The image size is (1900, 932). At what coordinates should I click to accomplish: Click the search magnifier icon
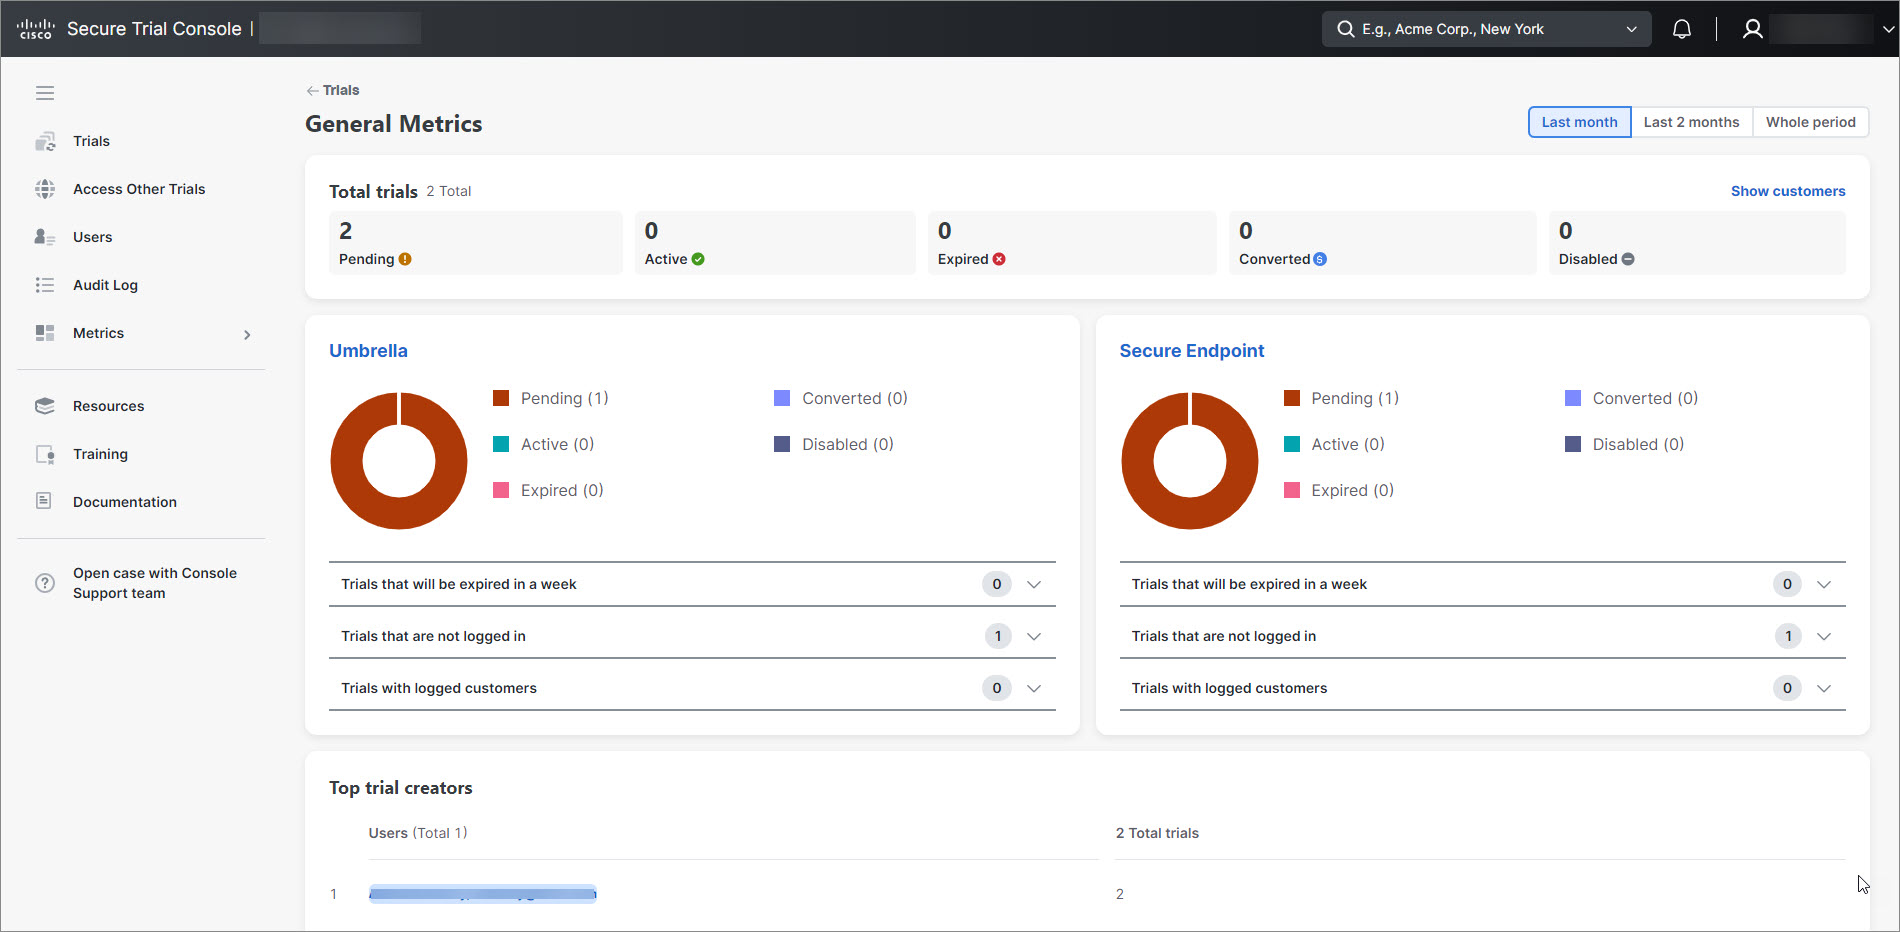pyautogui.click(x=1346, y=29)
